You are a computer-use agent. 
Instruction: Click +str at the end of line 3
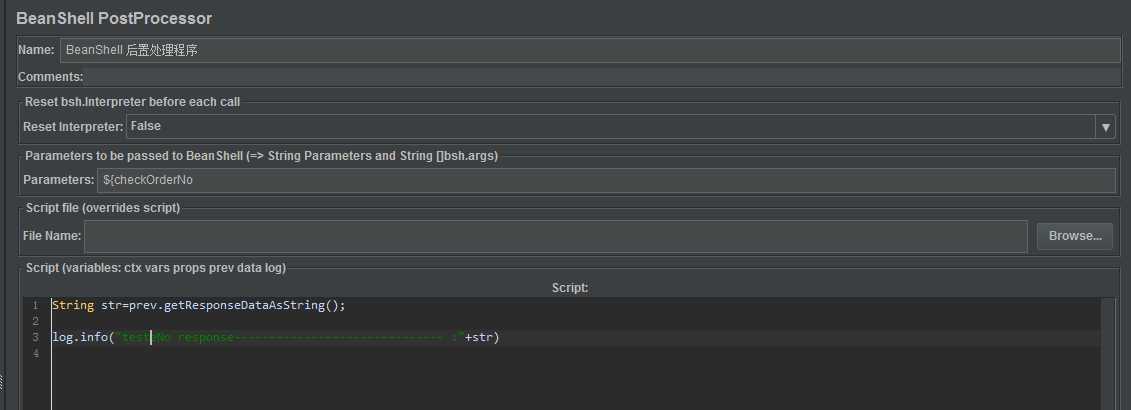click(x=480, y=337)
